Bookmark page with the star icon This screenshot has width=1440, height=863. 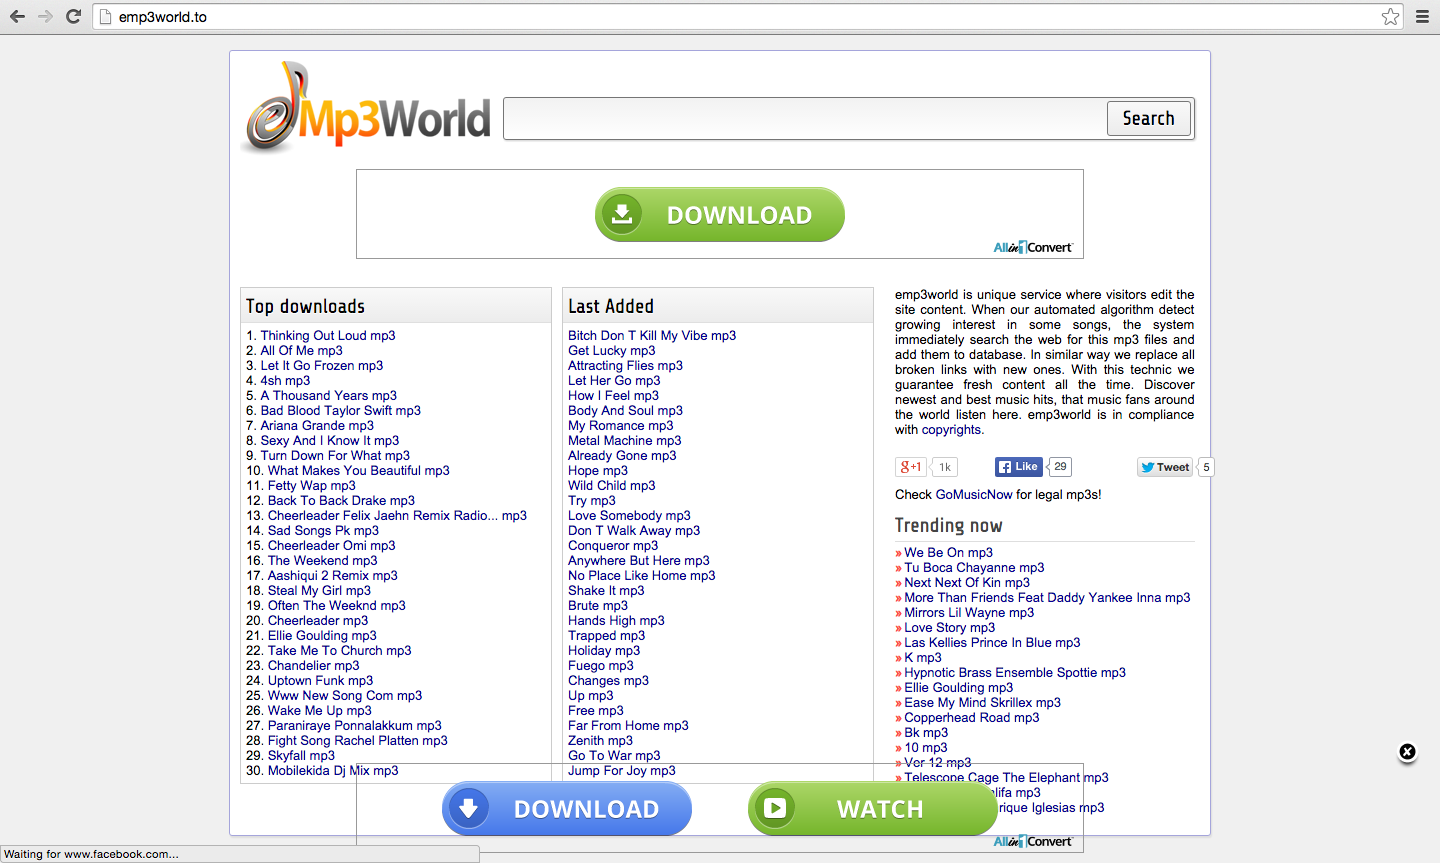pyautogui.click(x=1390, y=16)
